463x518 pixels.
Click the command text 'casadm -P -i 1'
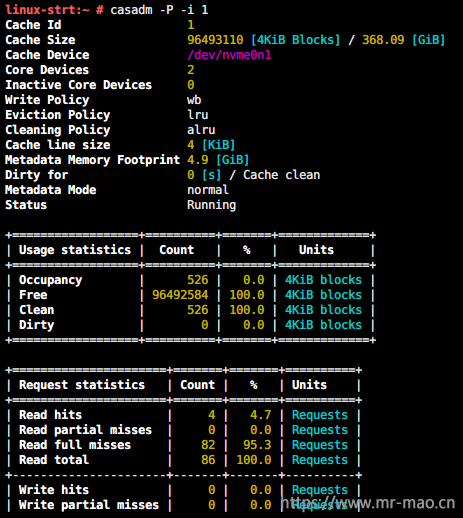click(x=159, y=10)
